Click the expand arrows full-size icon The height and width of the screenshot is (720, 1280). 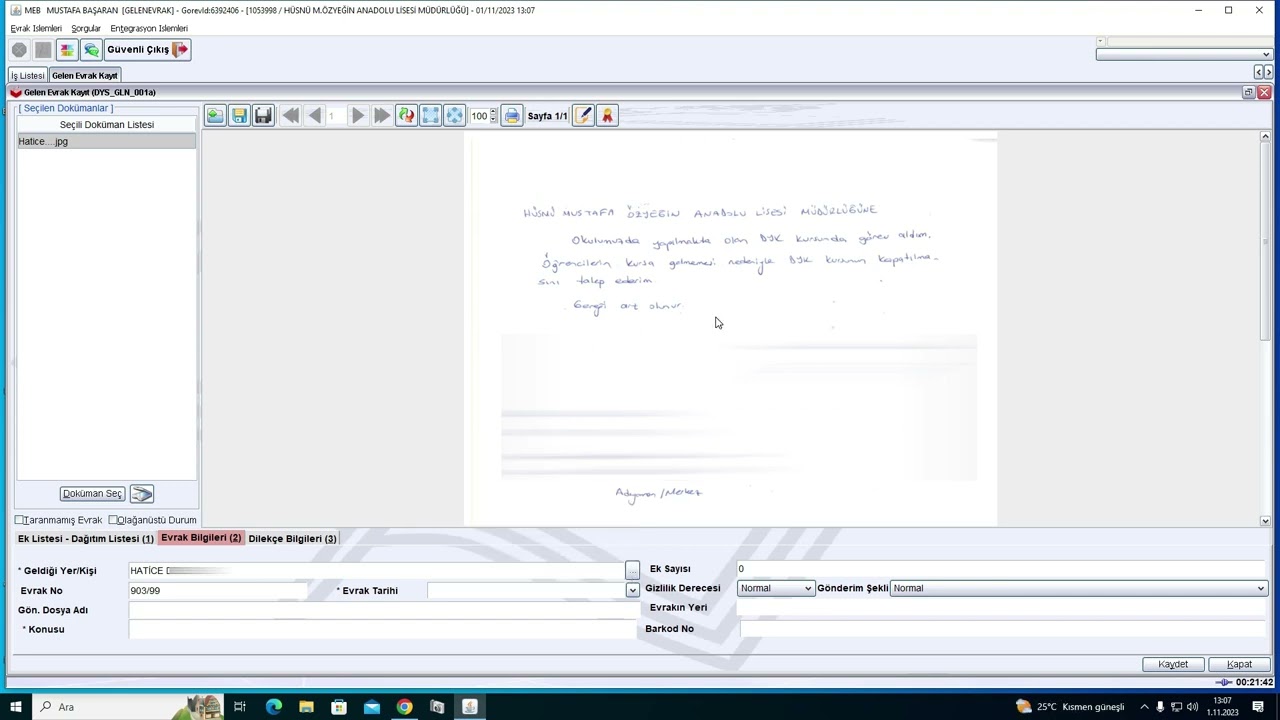(x=454, y=116)
